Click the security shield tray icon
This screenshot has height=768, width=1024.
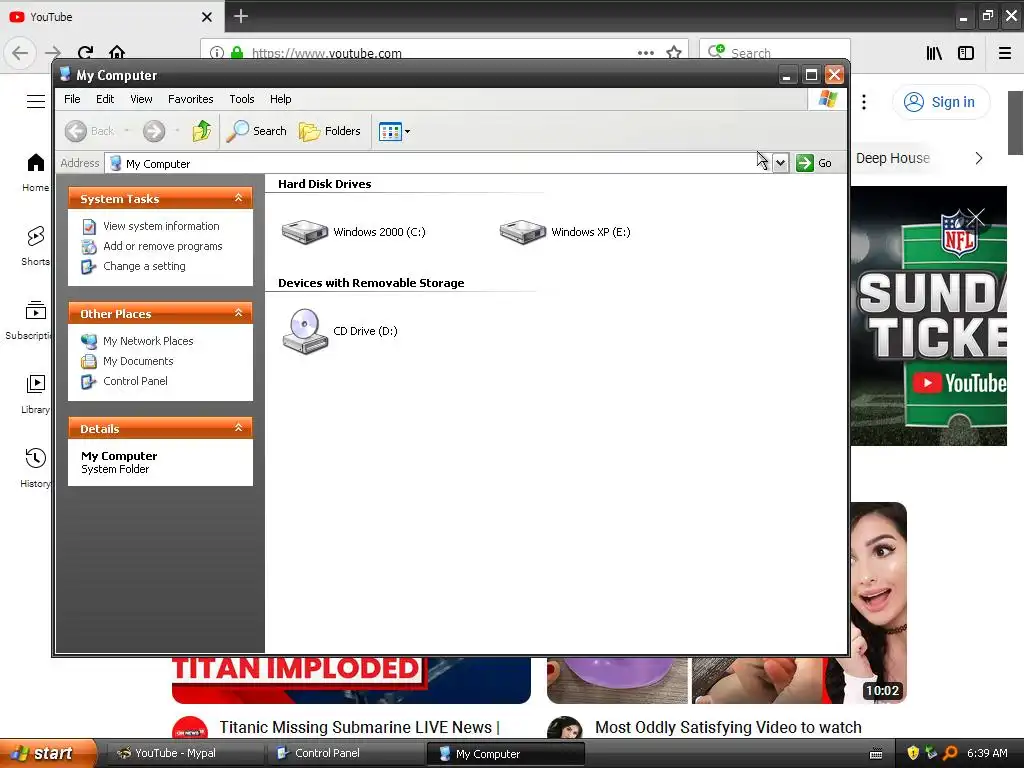pyautogui.click(x=913, y=753)
